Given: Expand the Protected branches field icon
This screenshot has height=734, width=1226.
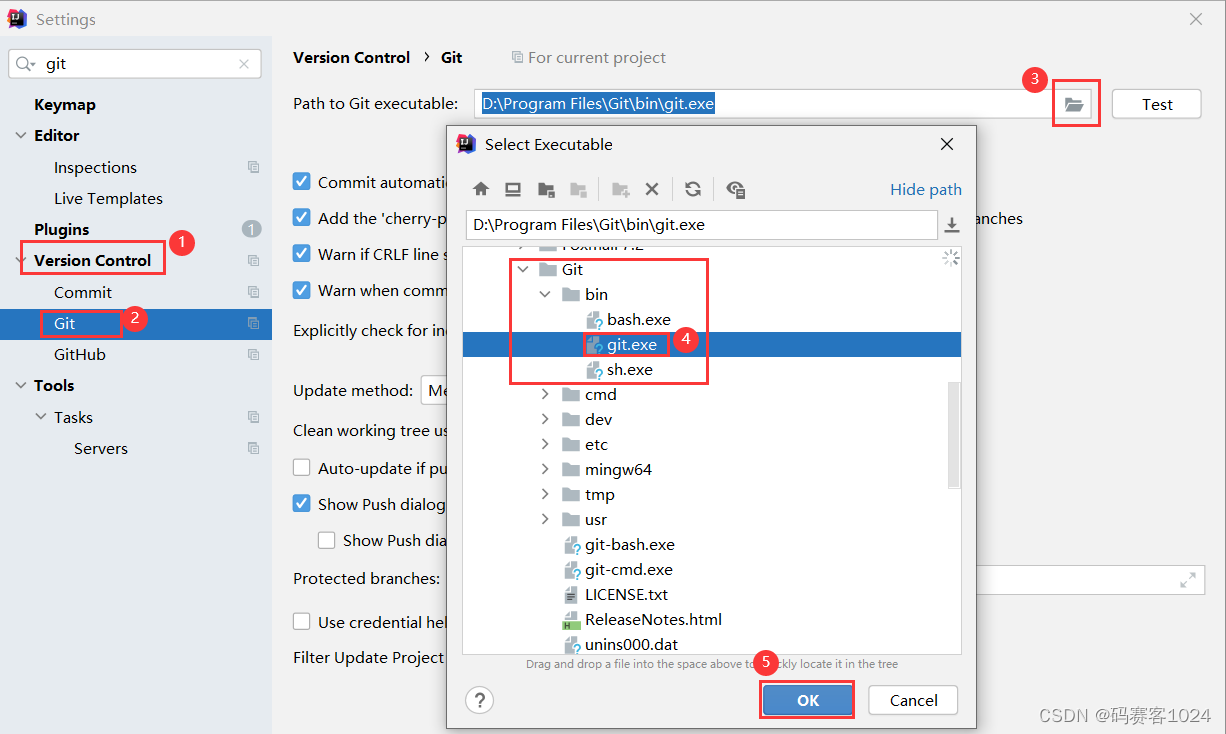Looking at the screenshot, I should point(1188,579).
